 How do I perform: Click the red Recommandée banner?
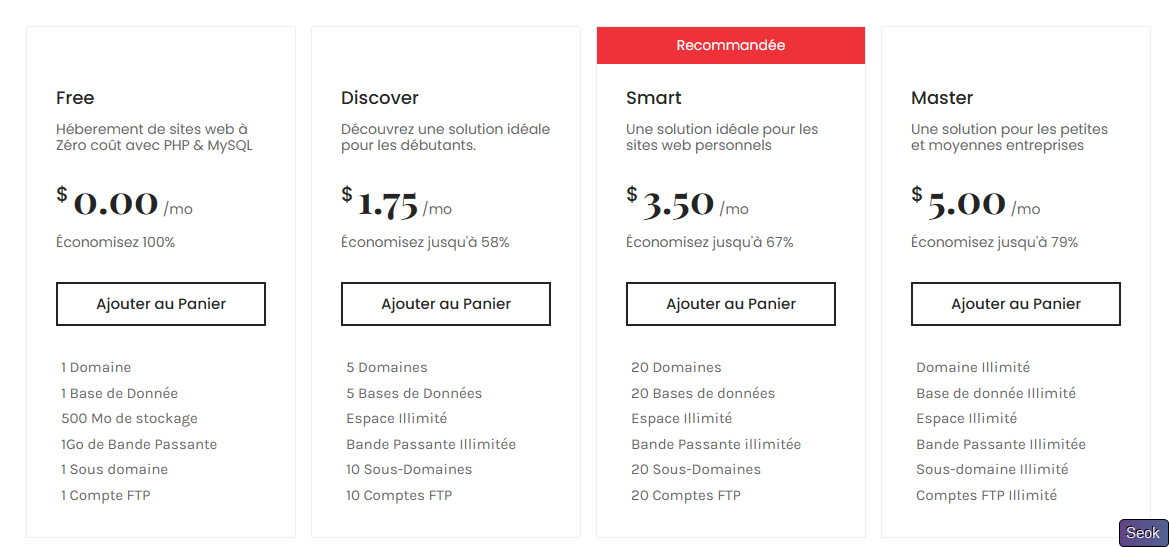pyautogui.click(x=731, y=45)
